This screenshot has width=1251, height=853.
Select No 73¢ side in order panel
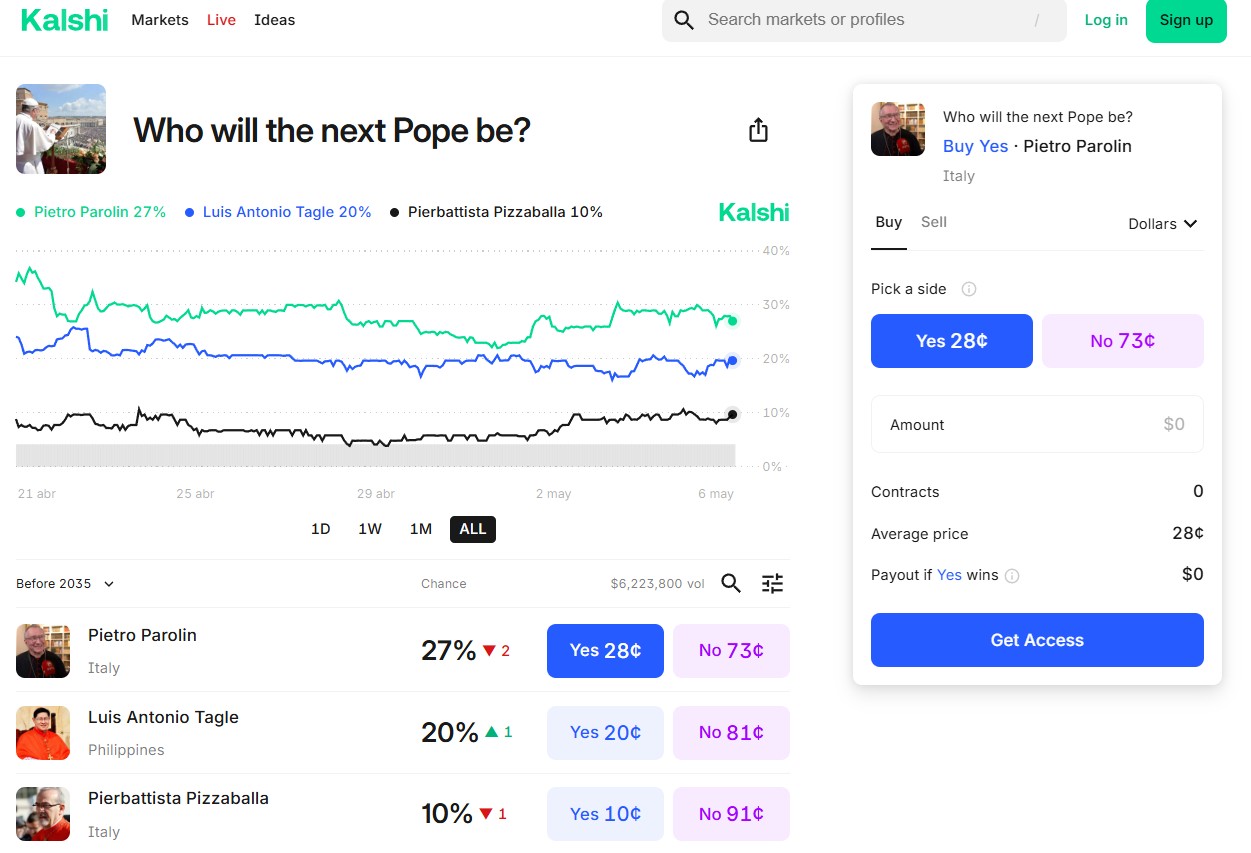(x=1123, y=341)
